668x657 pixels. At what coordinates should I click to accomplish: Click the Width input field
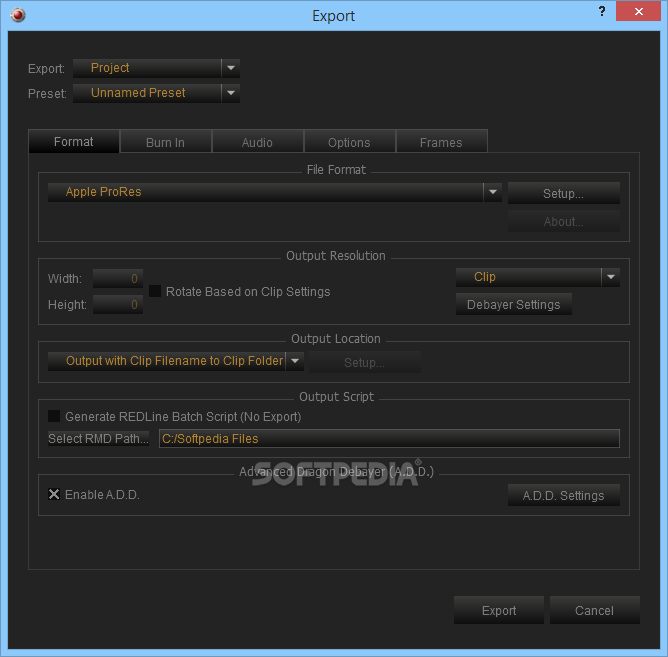coord(118,279)
